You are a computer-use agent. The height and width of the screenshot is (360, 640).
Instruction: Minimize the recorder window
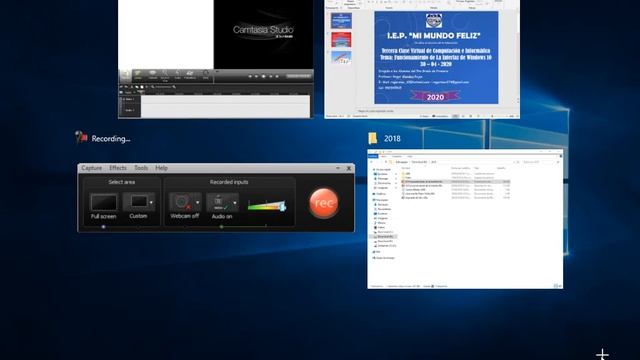(x=338, y=168)
